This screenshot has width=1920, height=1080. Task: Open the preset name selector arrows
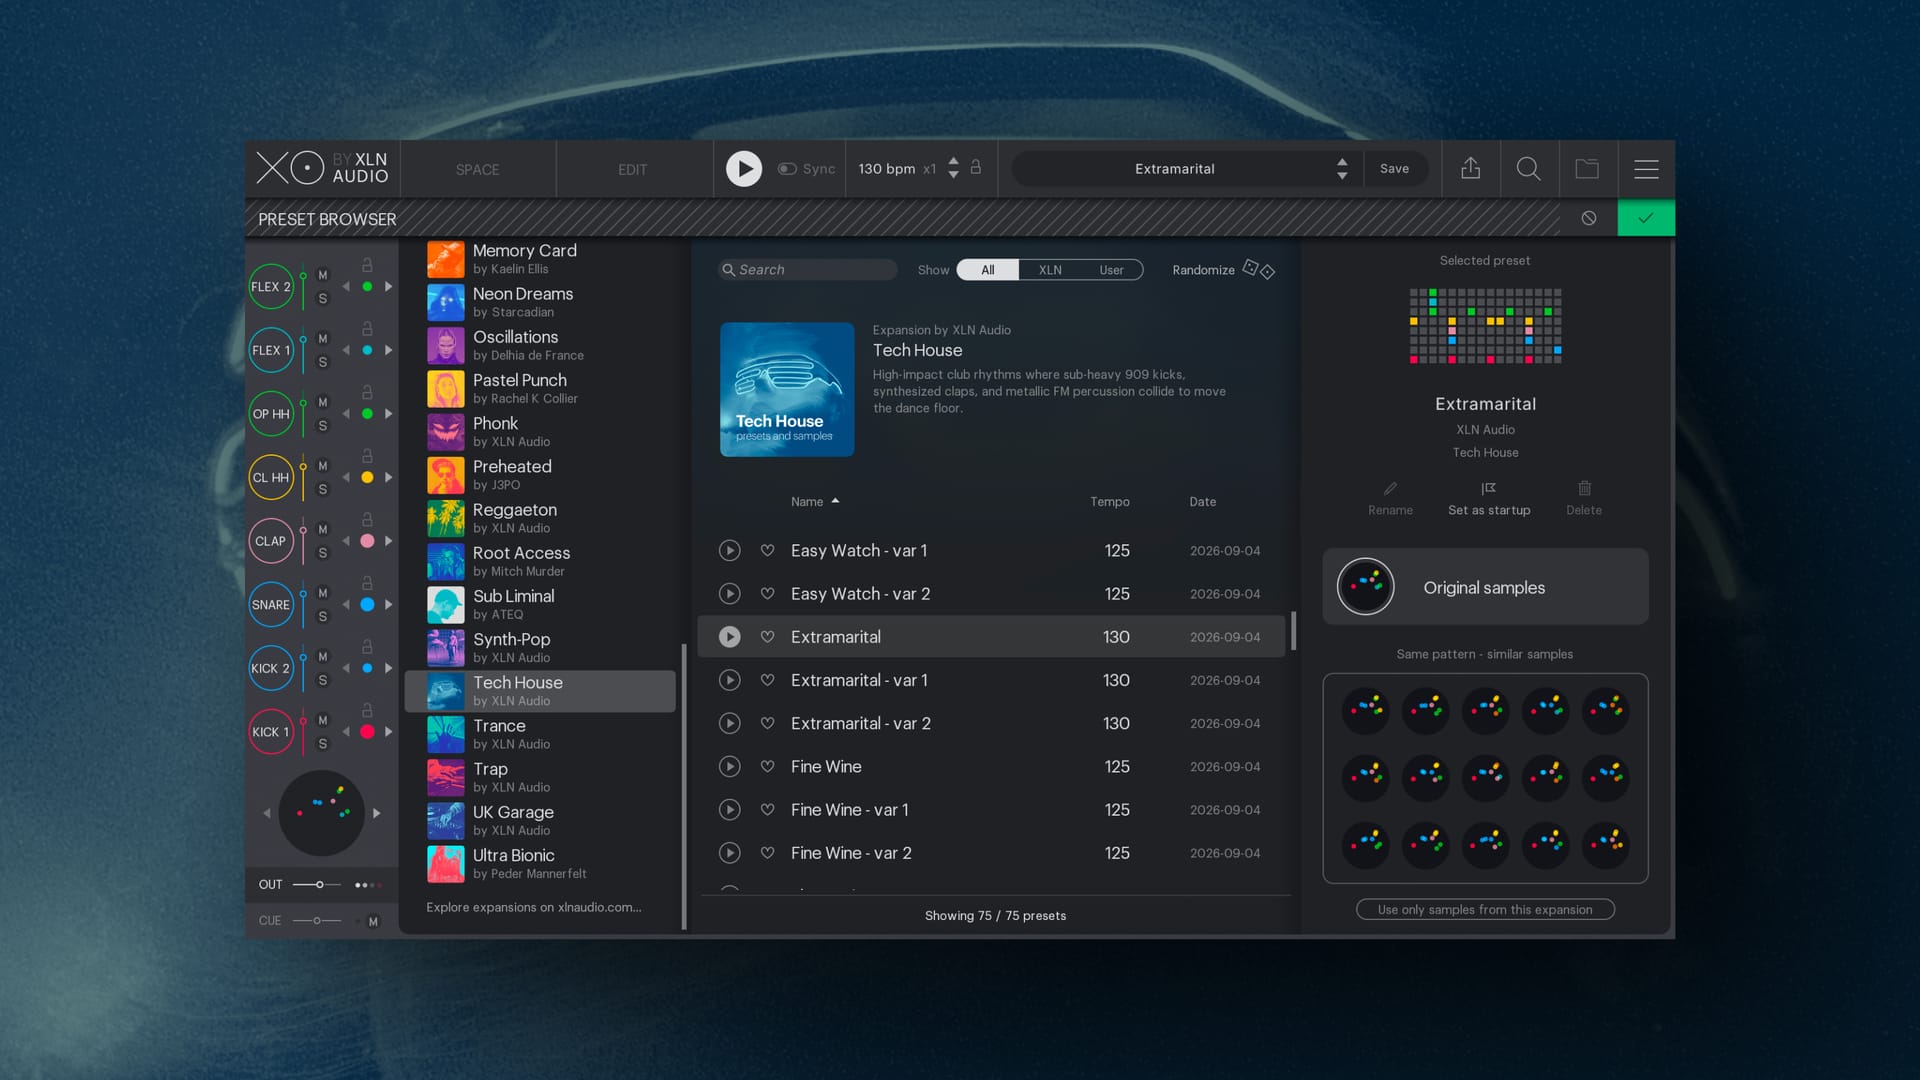point(1342,169)
